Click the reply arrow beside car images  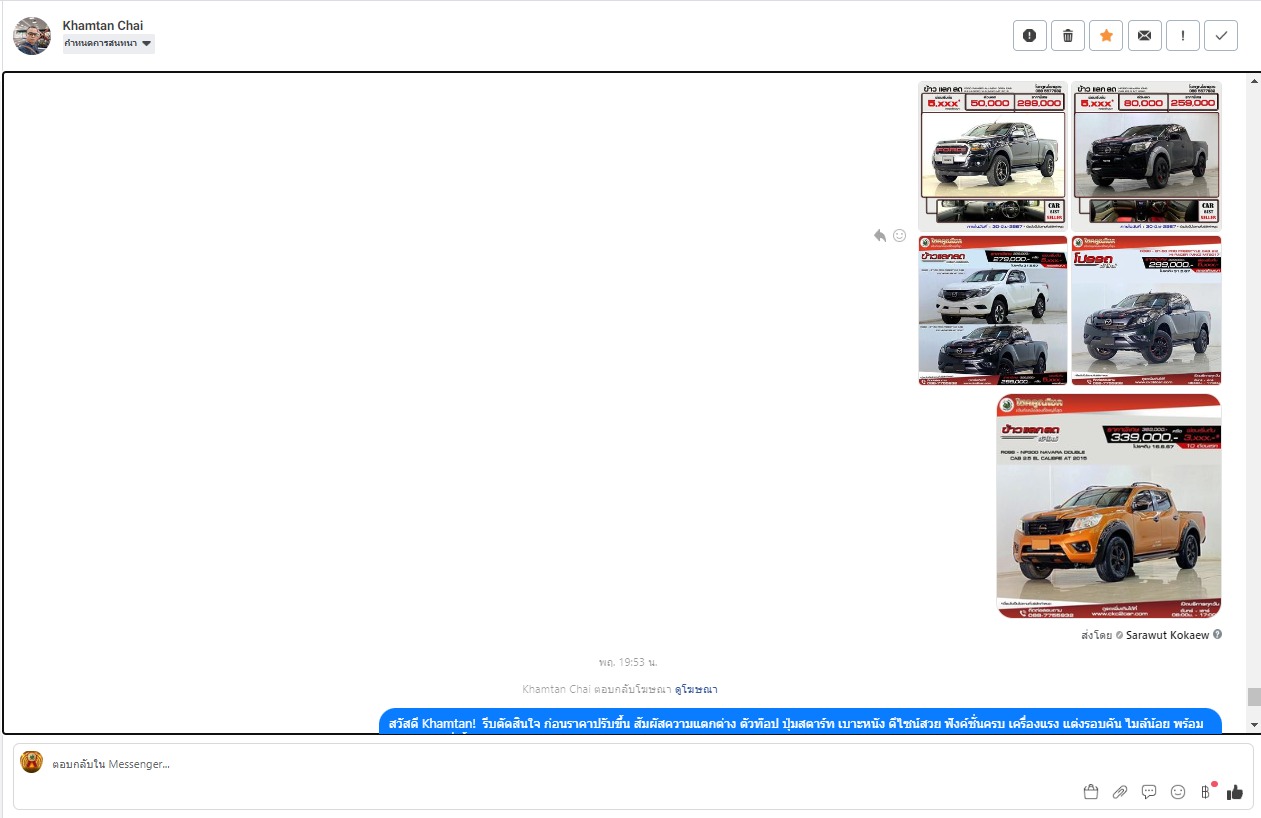click(x=880, y=235)
